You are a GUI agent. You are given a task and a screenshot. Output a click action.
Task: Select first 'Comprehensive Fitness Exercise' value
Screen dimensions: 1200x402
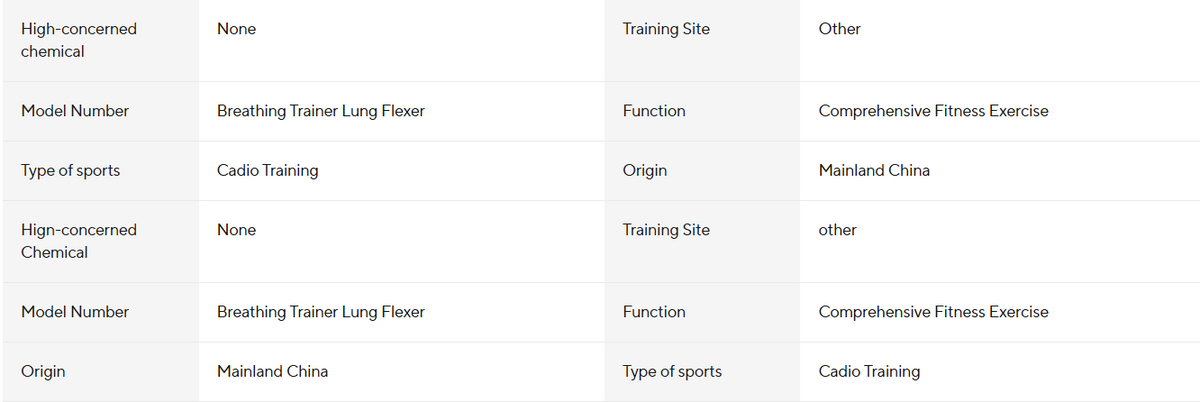coord(933,111)
